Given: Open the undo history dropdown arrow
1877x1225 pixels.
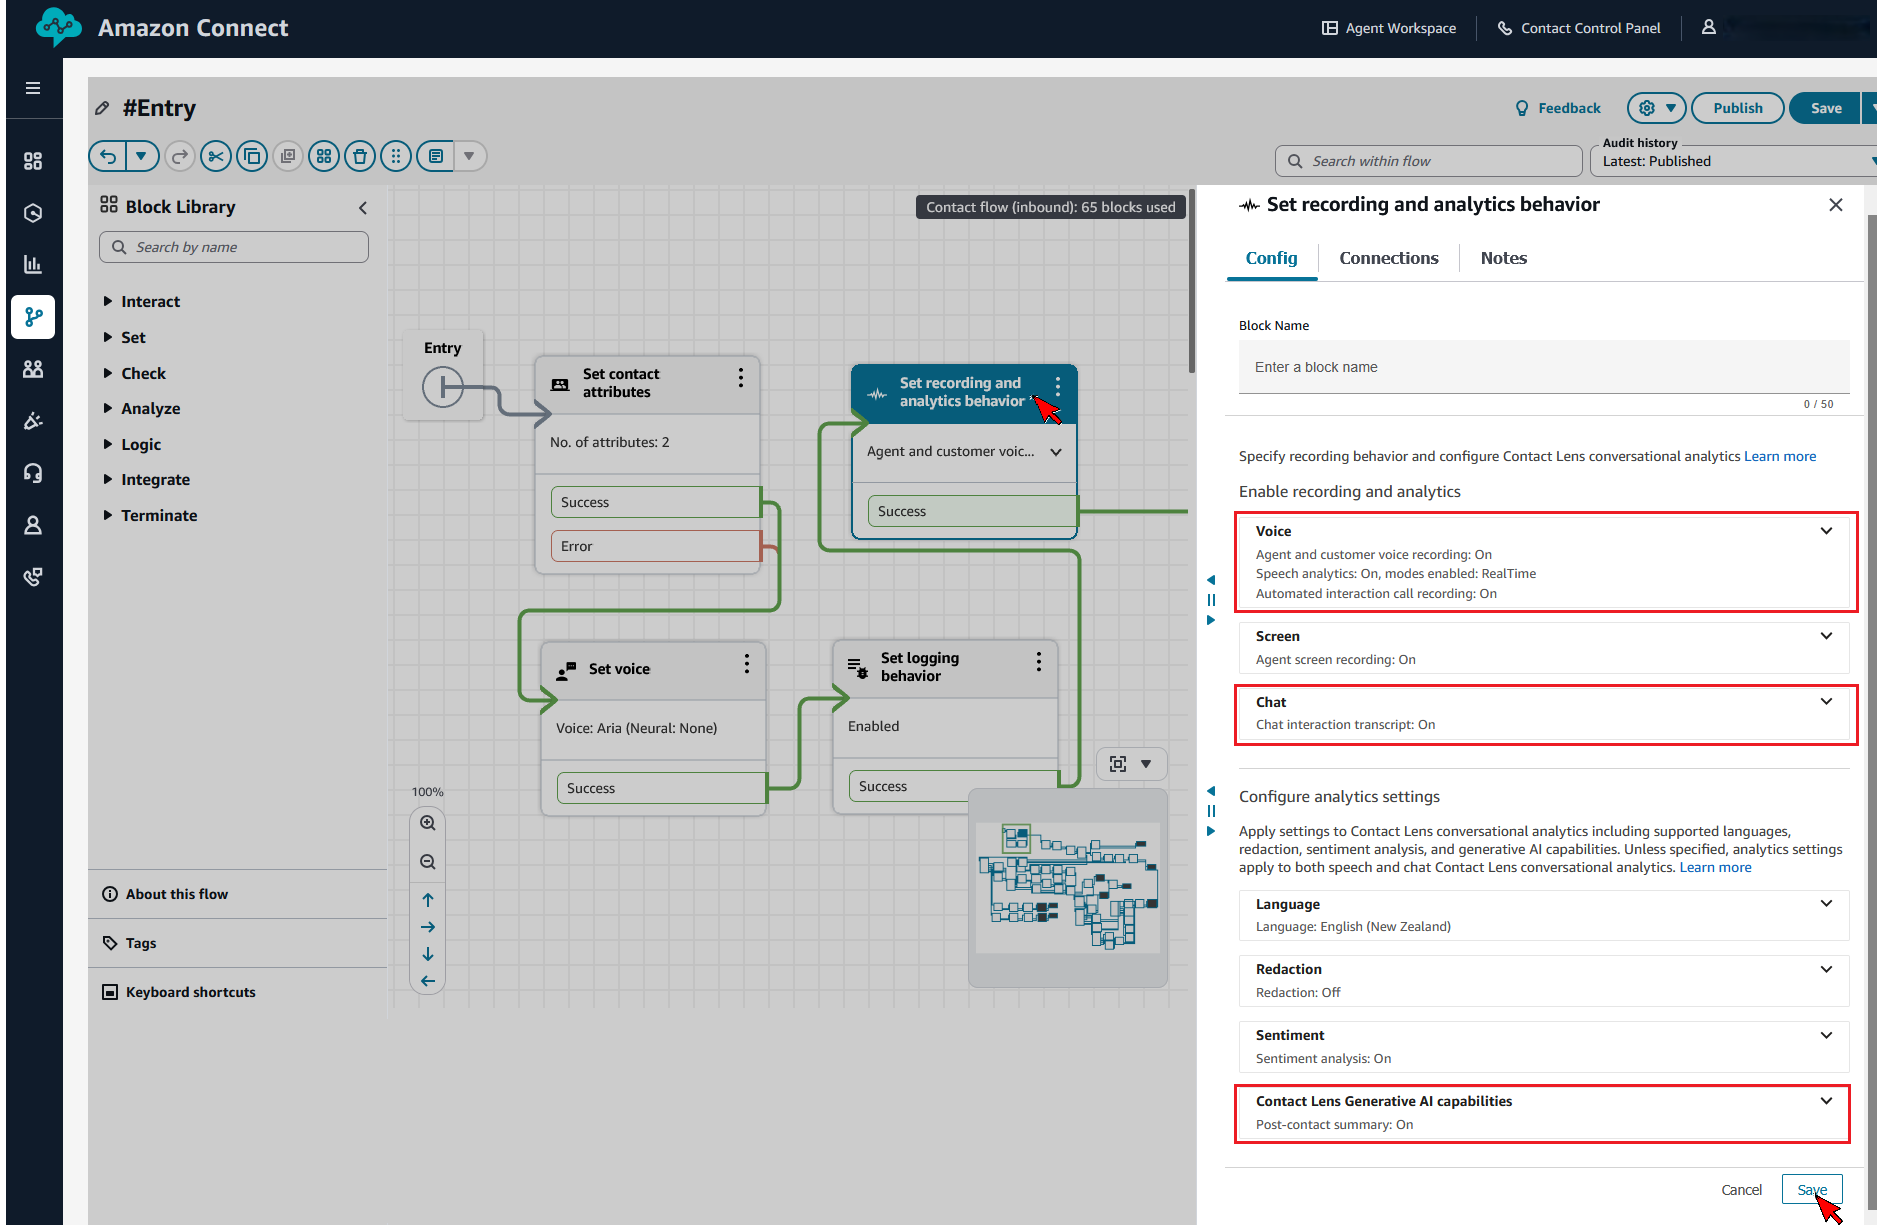Looking at the screenshot, I should pyautogui.click(x=141, y=156).
